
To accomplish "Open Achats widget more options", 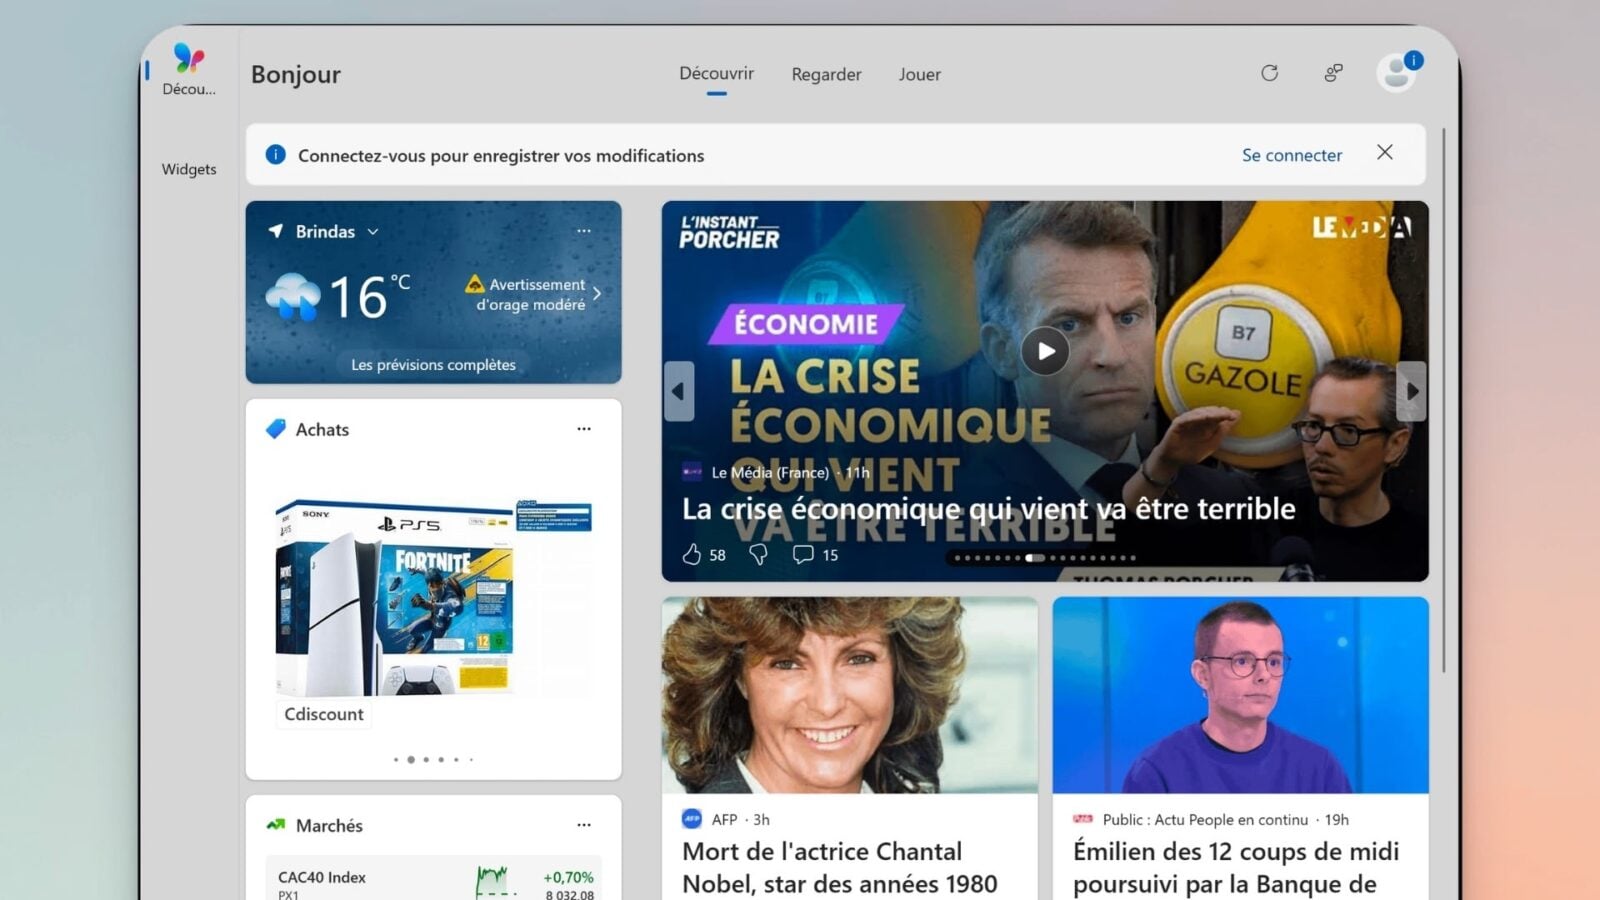I will click(584, 429).
